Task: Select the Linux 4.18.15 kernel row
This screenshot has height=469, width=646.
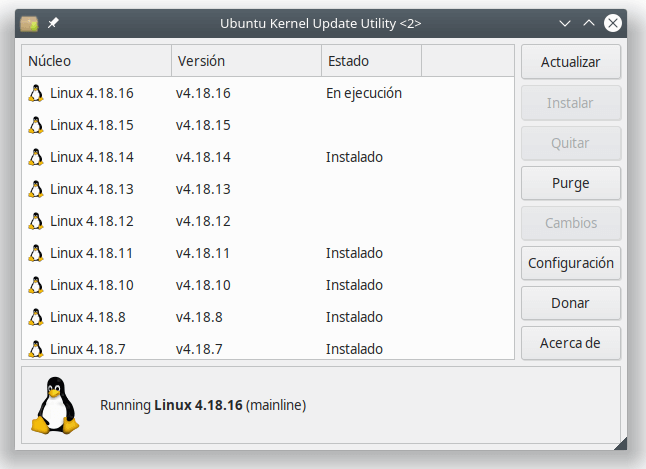Action: (x=268, y=125)
